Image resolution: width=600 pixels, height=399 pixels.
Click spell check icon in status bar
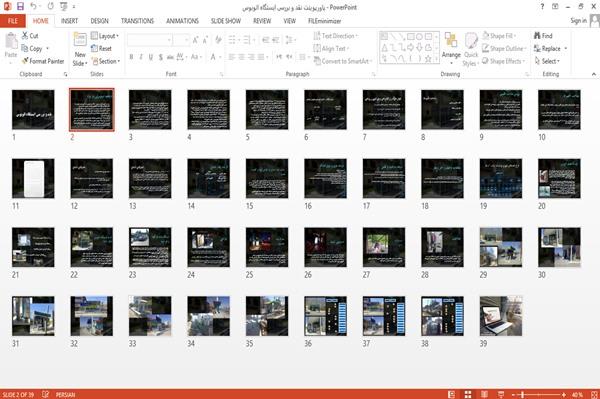[x=46, y=394]
